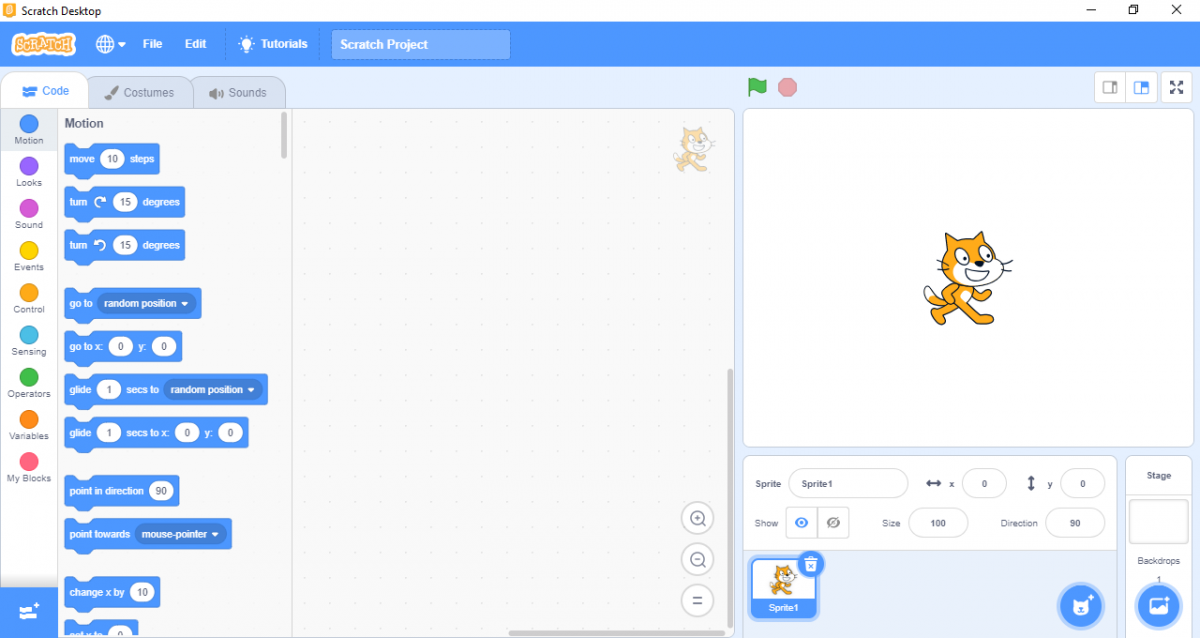Viewport: 1200px width, 638px height.
Task: Click the Sprite name input field
Action: tap(847, 484)
